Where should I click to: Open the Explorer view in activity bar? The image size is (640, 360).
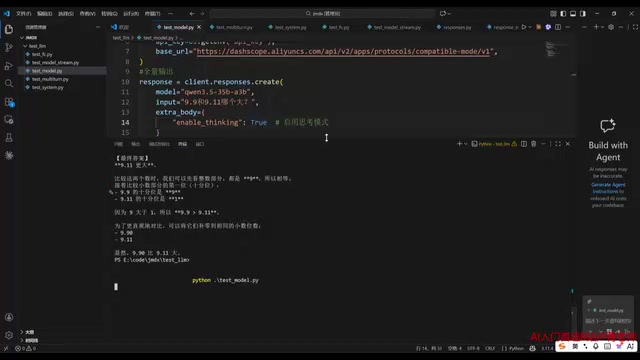coord(9,29)
